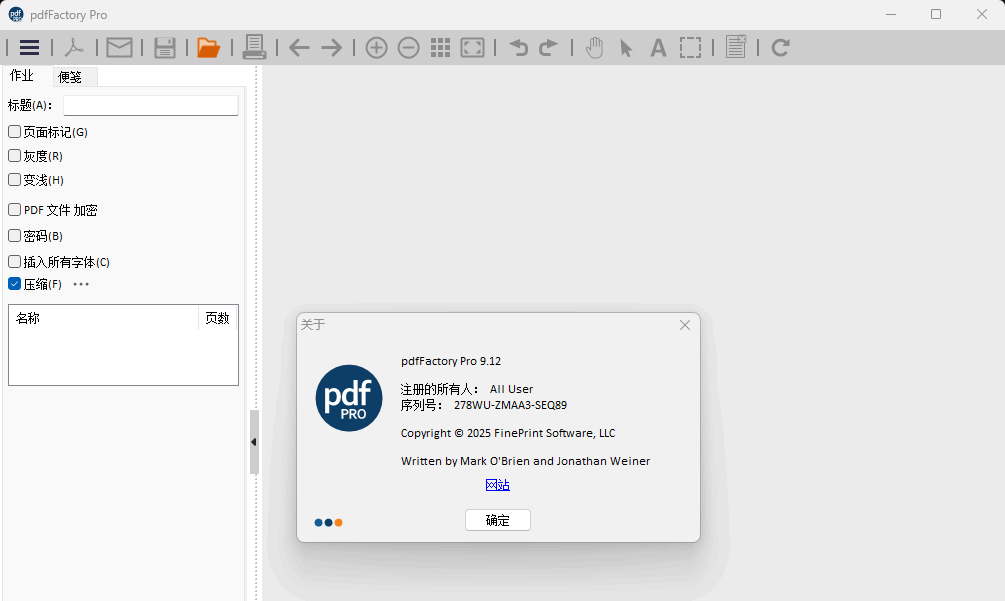Open a file with the orange folder icon

(208, 48)
